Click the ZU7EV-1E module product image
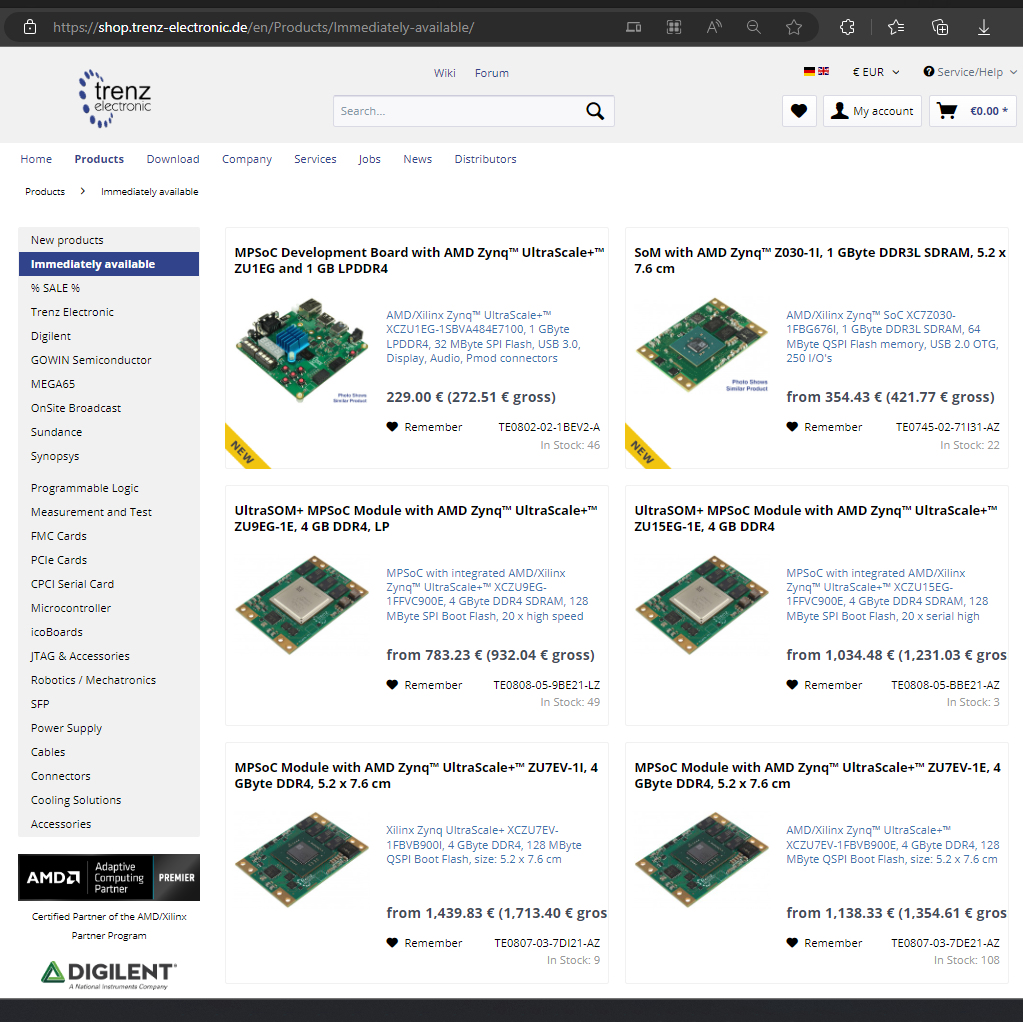 pos(702,859)
